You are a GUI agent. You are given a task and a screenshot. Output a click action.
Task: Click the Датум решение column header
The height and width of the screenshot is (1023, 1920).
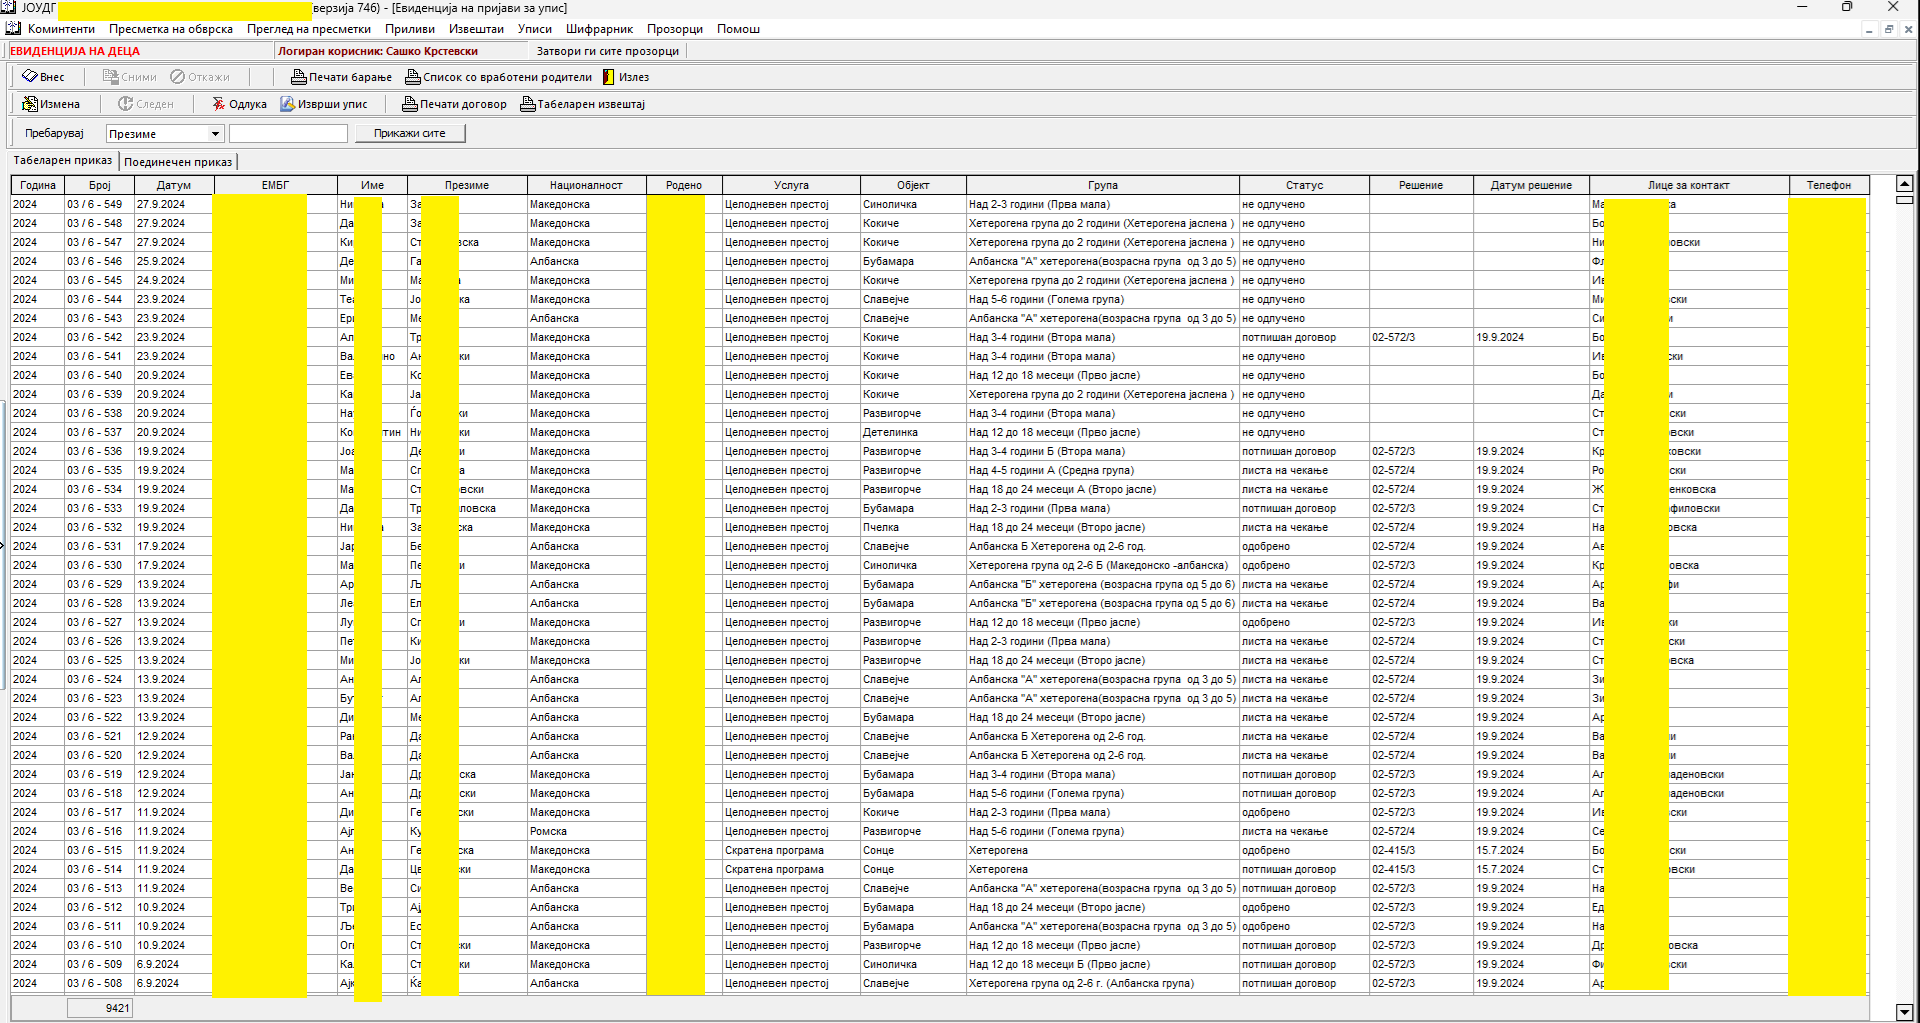(1531, 185)
